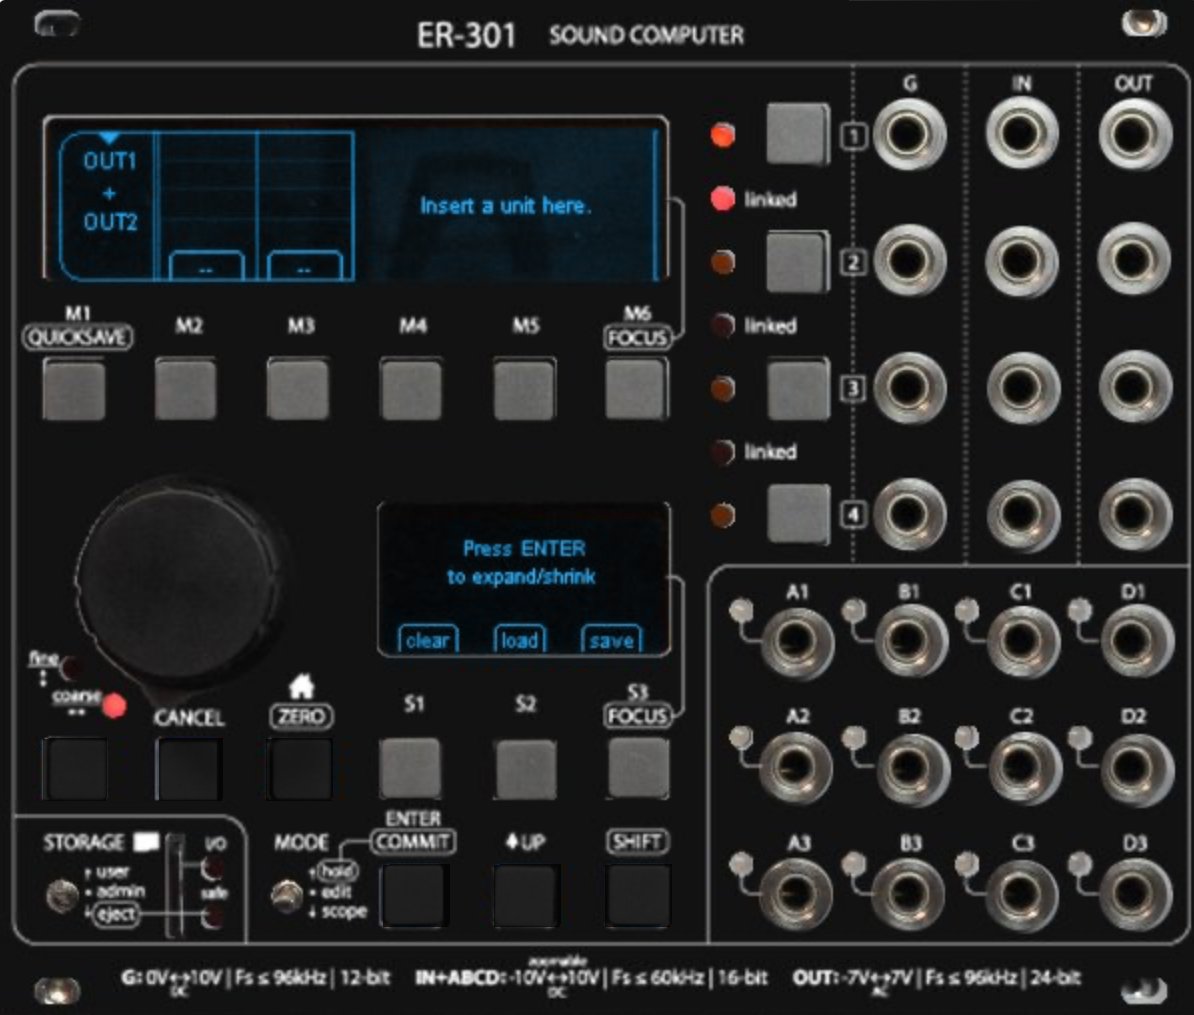Select channel 1 button
Viewport: 1194px width, 1015px height.
(797, 134)
